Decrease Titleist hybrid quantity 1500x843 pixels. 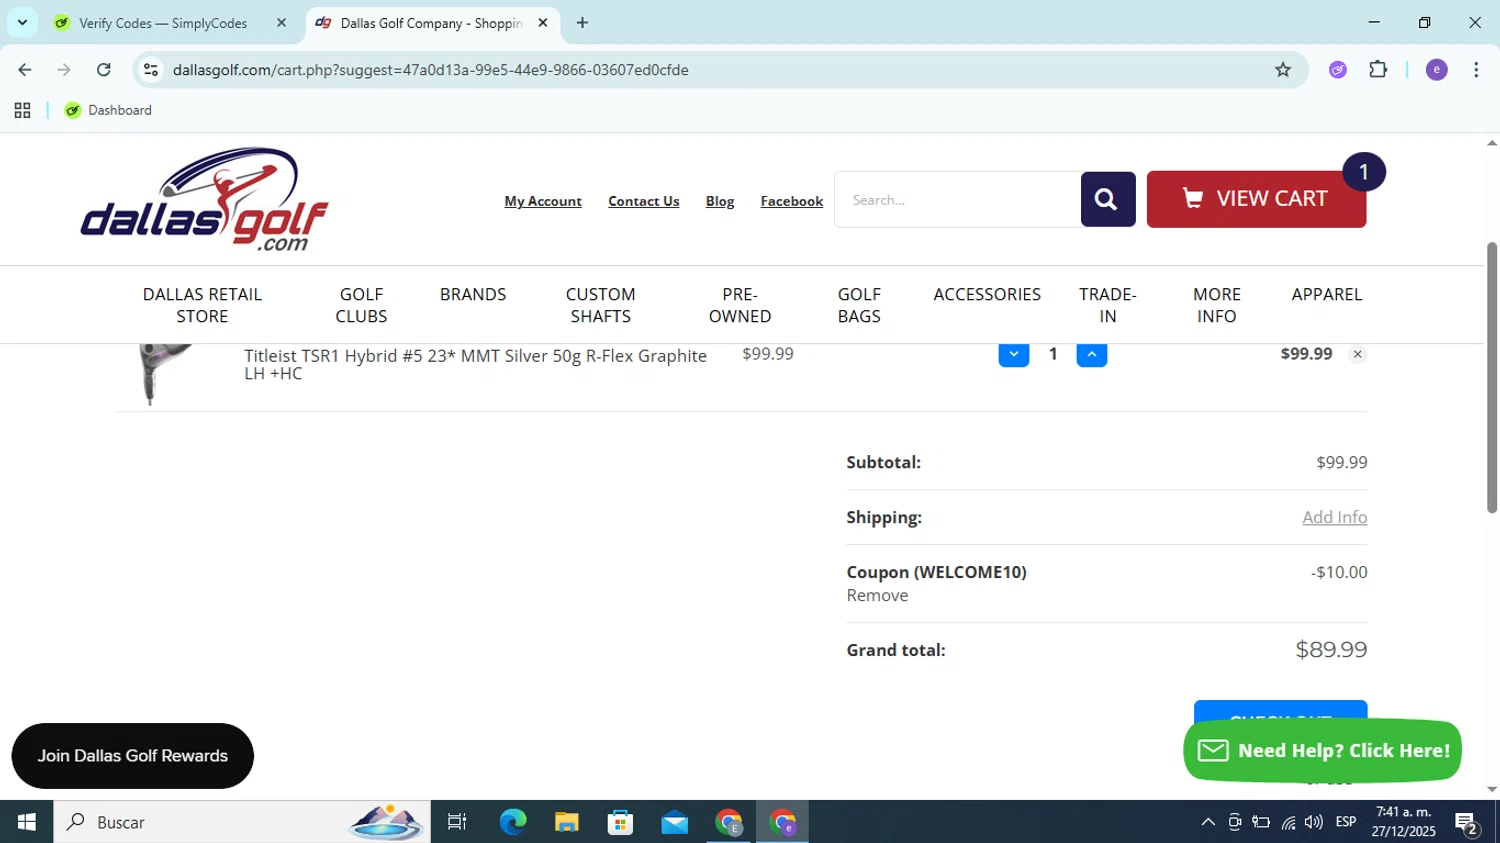coord(1013,354)
